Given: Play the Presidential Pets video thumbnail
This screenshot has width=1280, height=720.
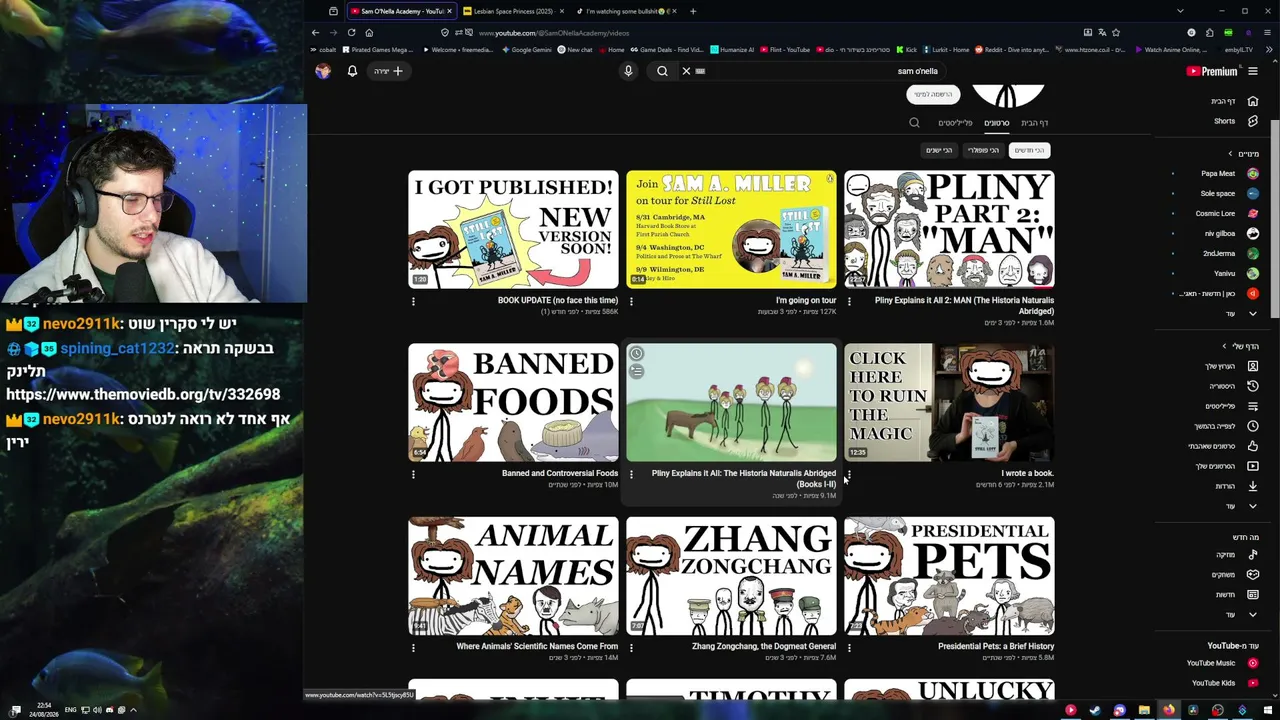Looking at the screenshot, I should (x=949, y=576).
